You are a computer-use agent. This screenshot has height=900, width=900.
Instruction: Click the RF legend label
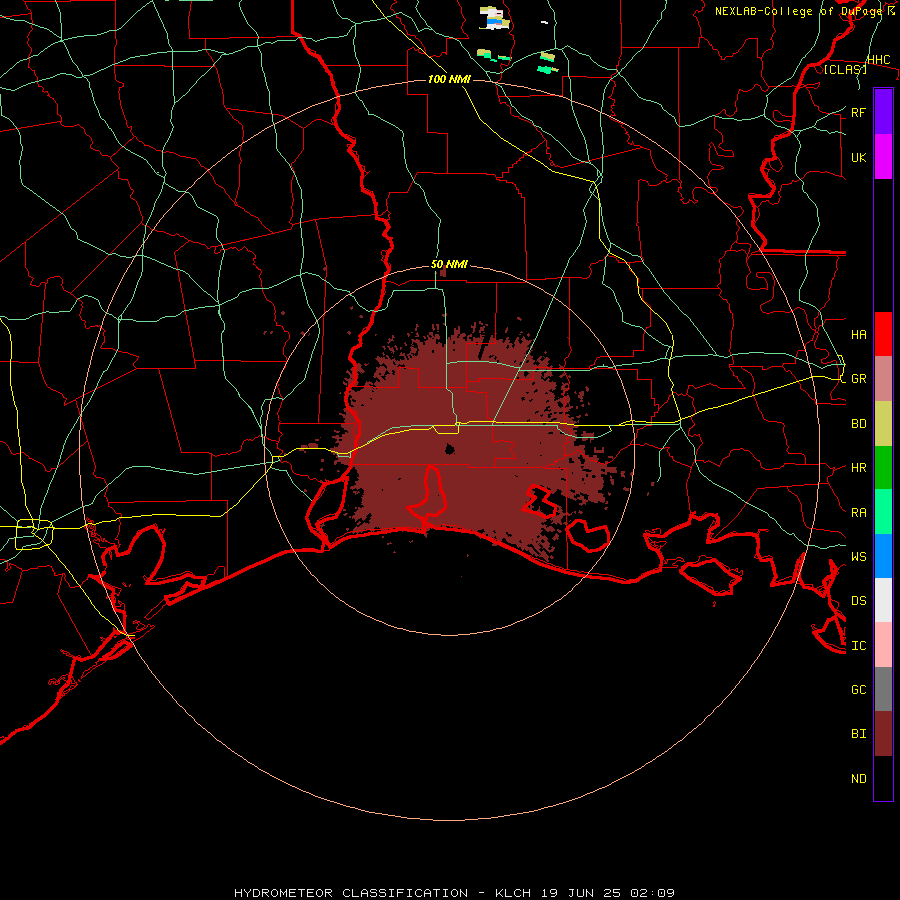point(858,112)
